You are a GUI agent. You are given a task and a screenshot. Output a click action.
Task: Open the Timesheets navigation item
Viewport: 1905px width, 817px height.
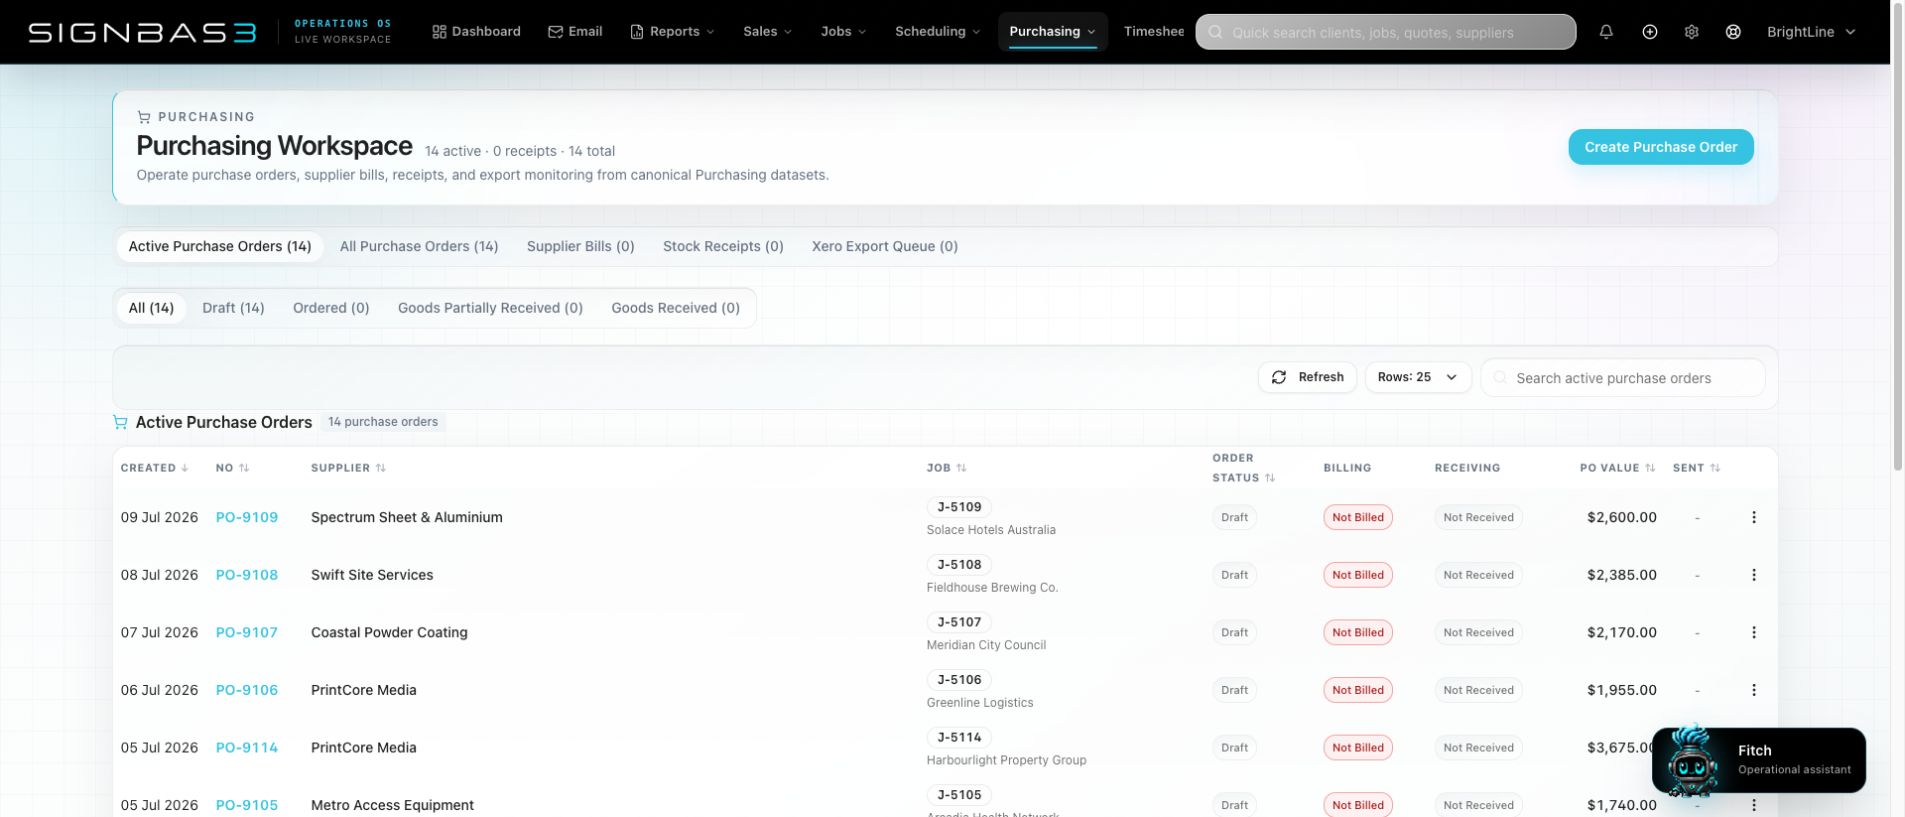click(1154, 32)
